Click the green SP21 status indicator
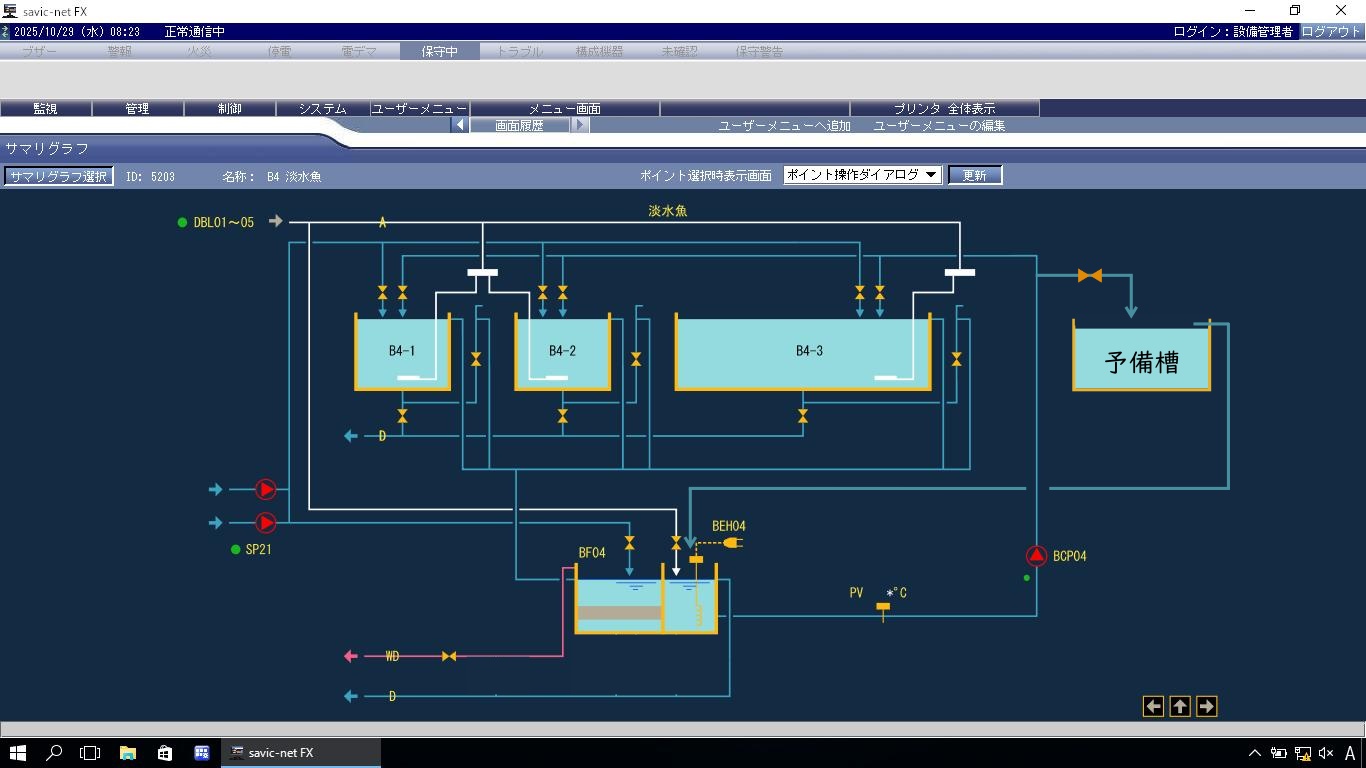Image resolution: width=1366 pixels, height=768 pixels. click(x=236, y=549)
